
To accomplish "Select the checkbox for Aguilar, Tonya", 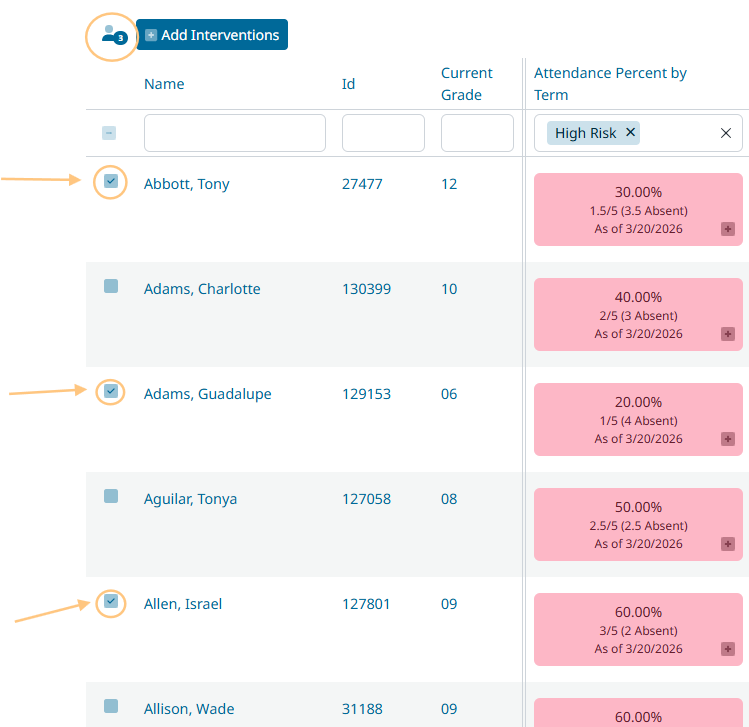I will point(111,496).
